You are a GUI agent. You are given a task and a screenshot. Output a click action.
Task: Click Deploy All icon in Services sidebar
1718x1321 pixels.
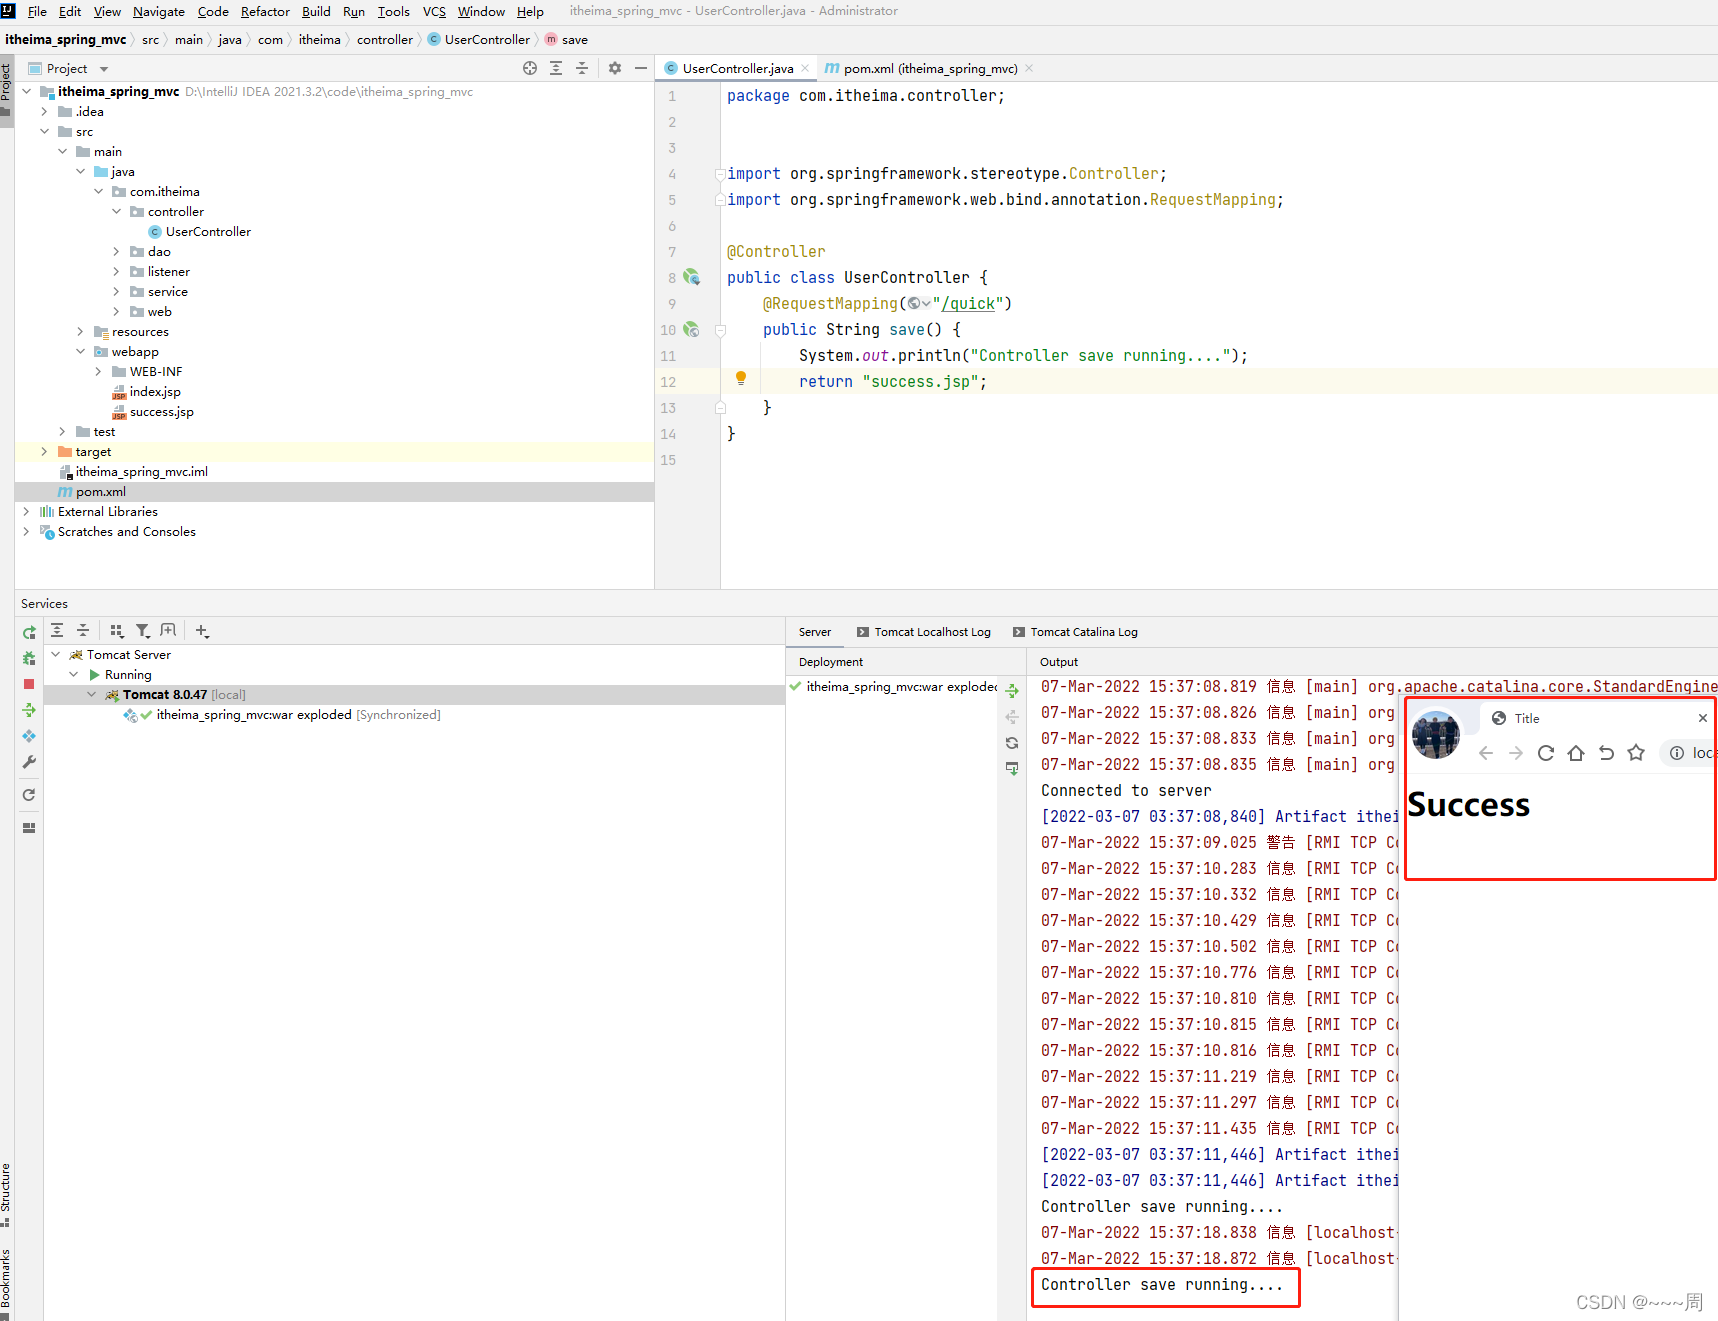tap(29, 710)
